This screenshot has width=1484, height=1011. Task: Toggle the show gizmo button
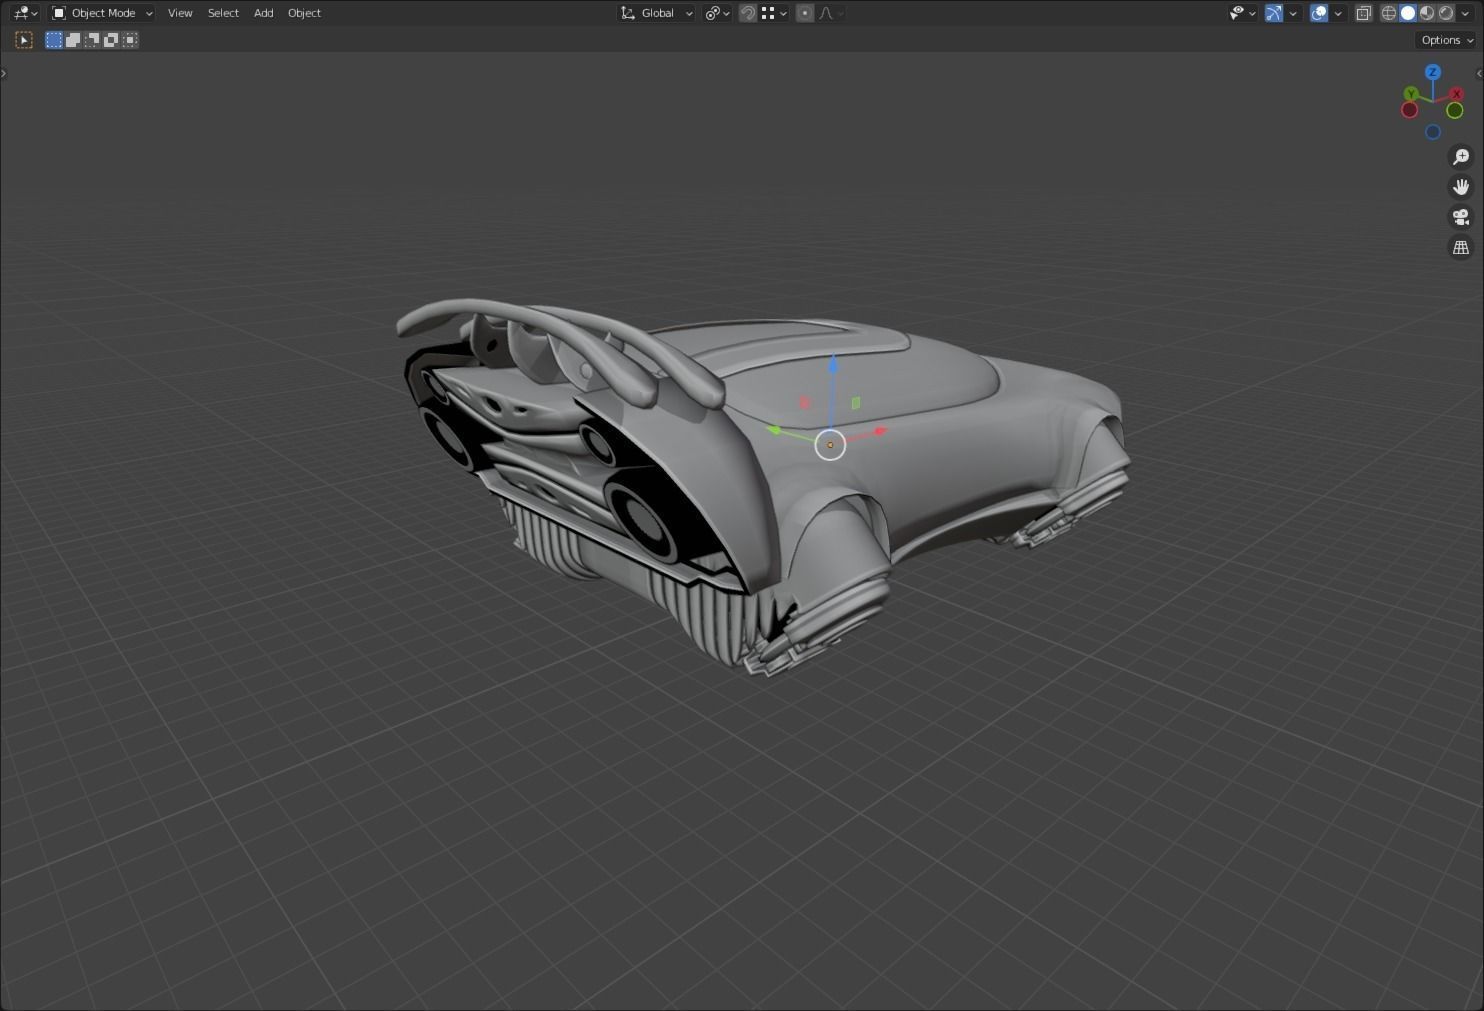coord(1273,13)
